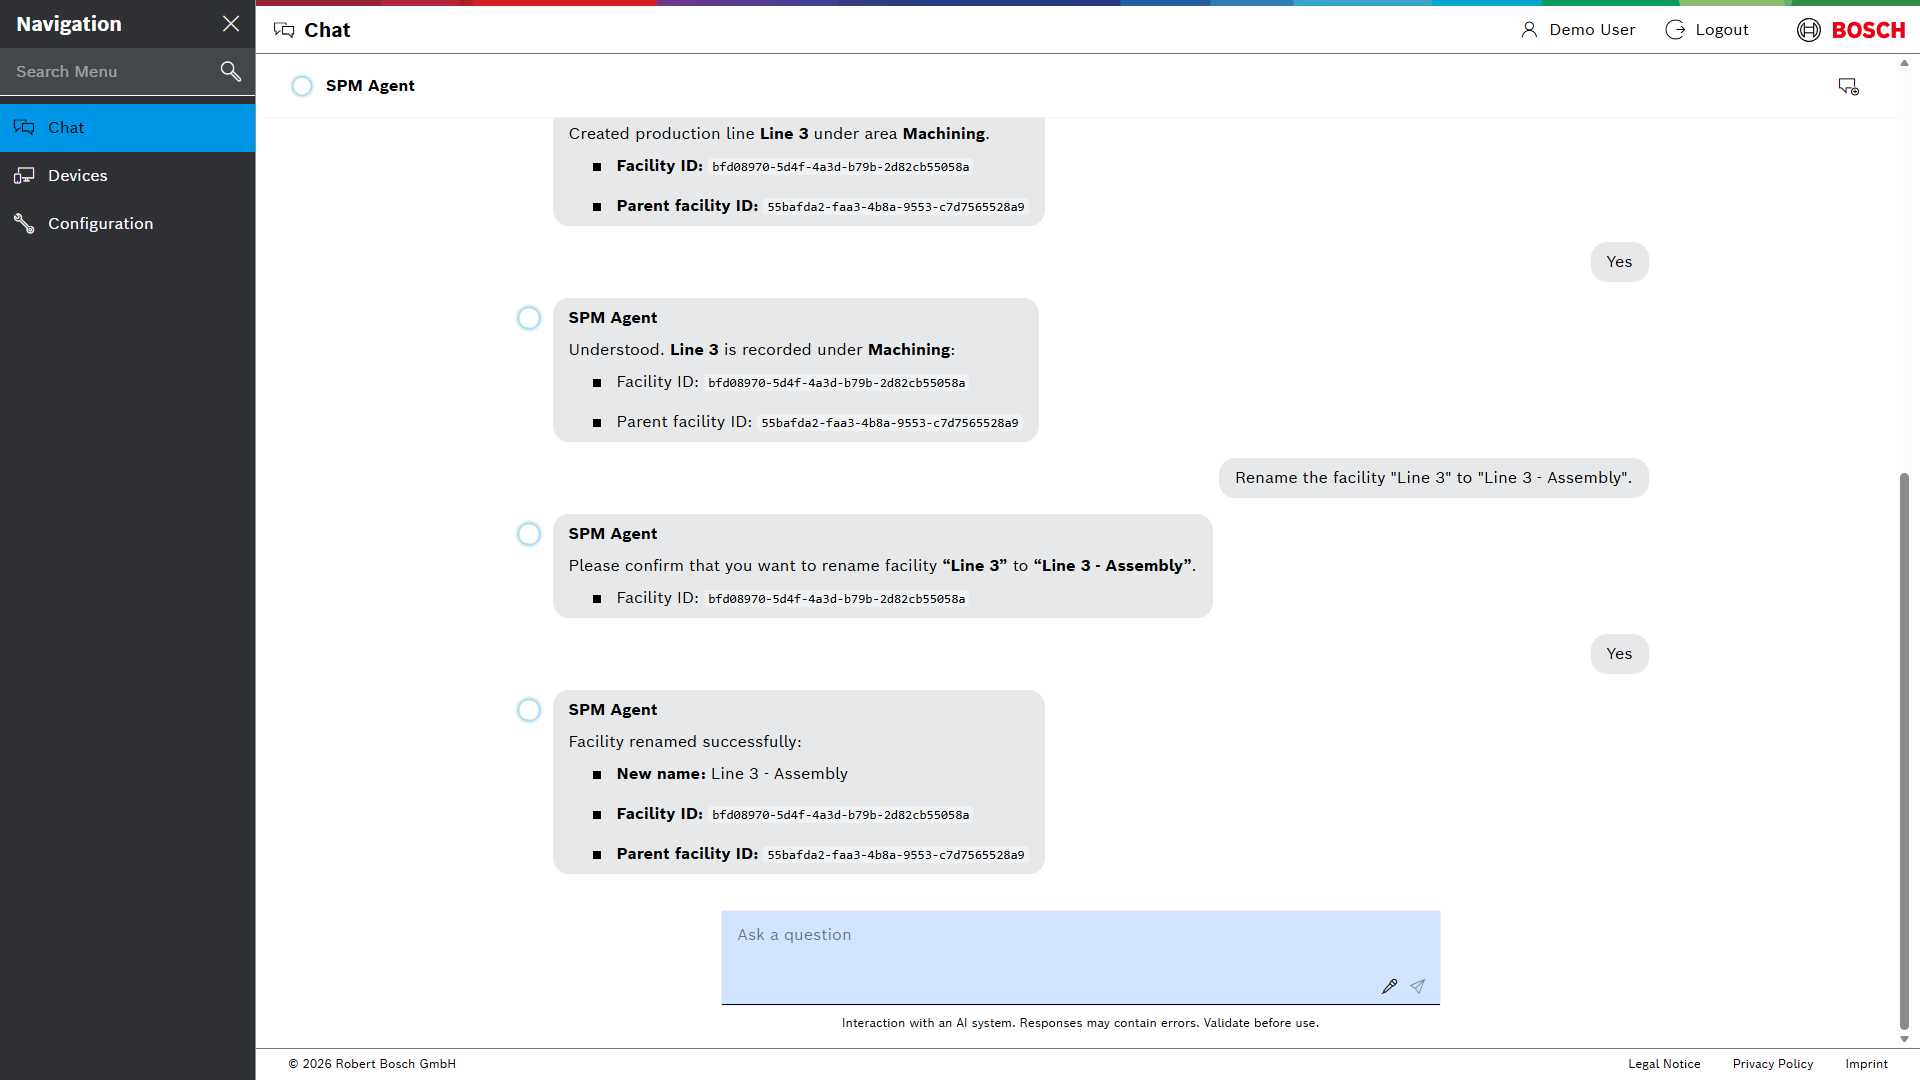Click the avatar beside the rename confirmation message

(529, 534)
